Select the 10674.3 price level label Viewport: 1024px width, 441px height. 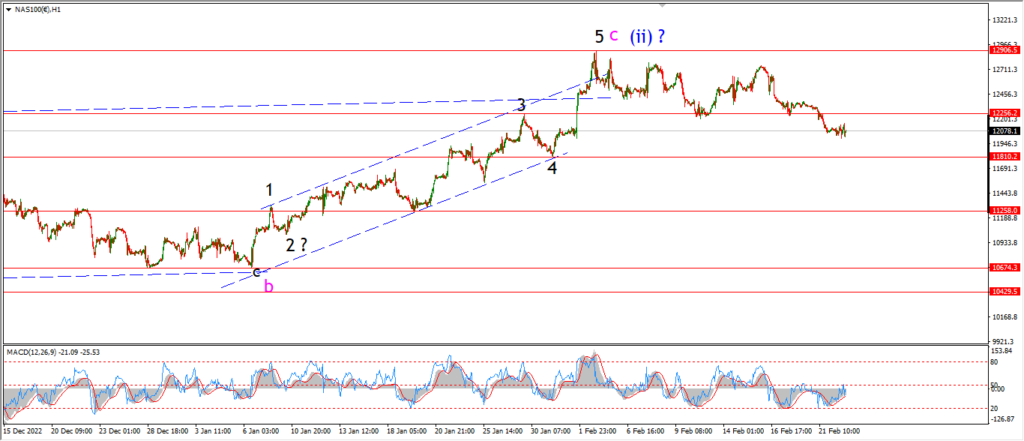point(1004,268)
